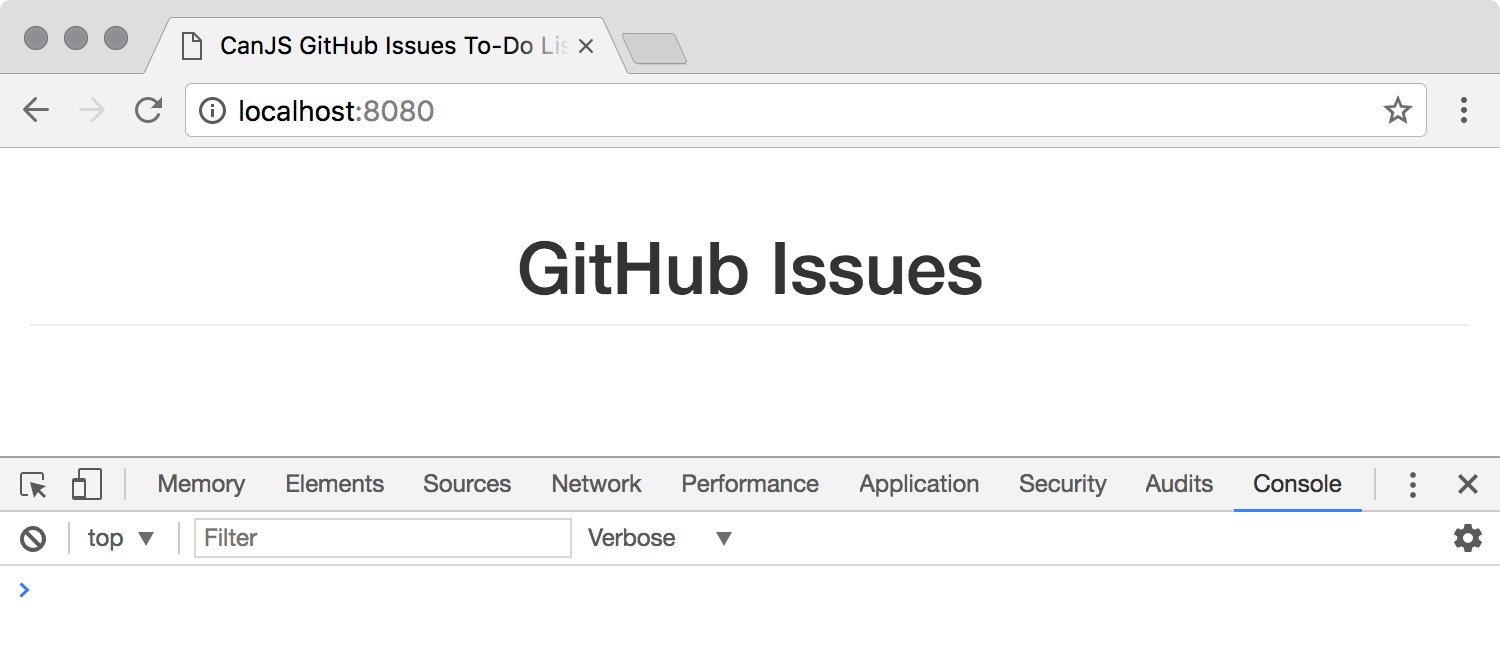
Task: Open the Verbose log level dropdown
Action: (660, 538)
